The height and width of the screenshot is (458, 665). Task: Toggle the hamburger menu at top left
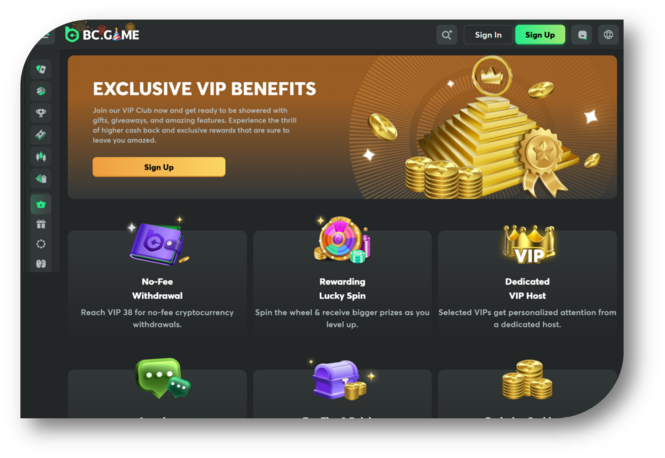click(x=45, y=35)
